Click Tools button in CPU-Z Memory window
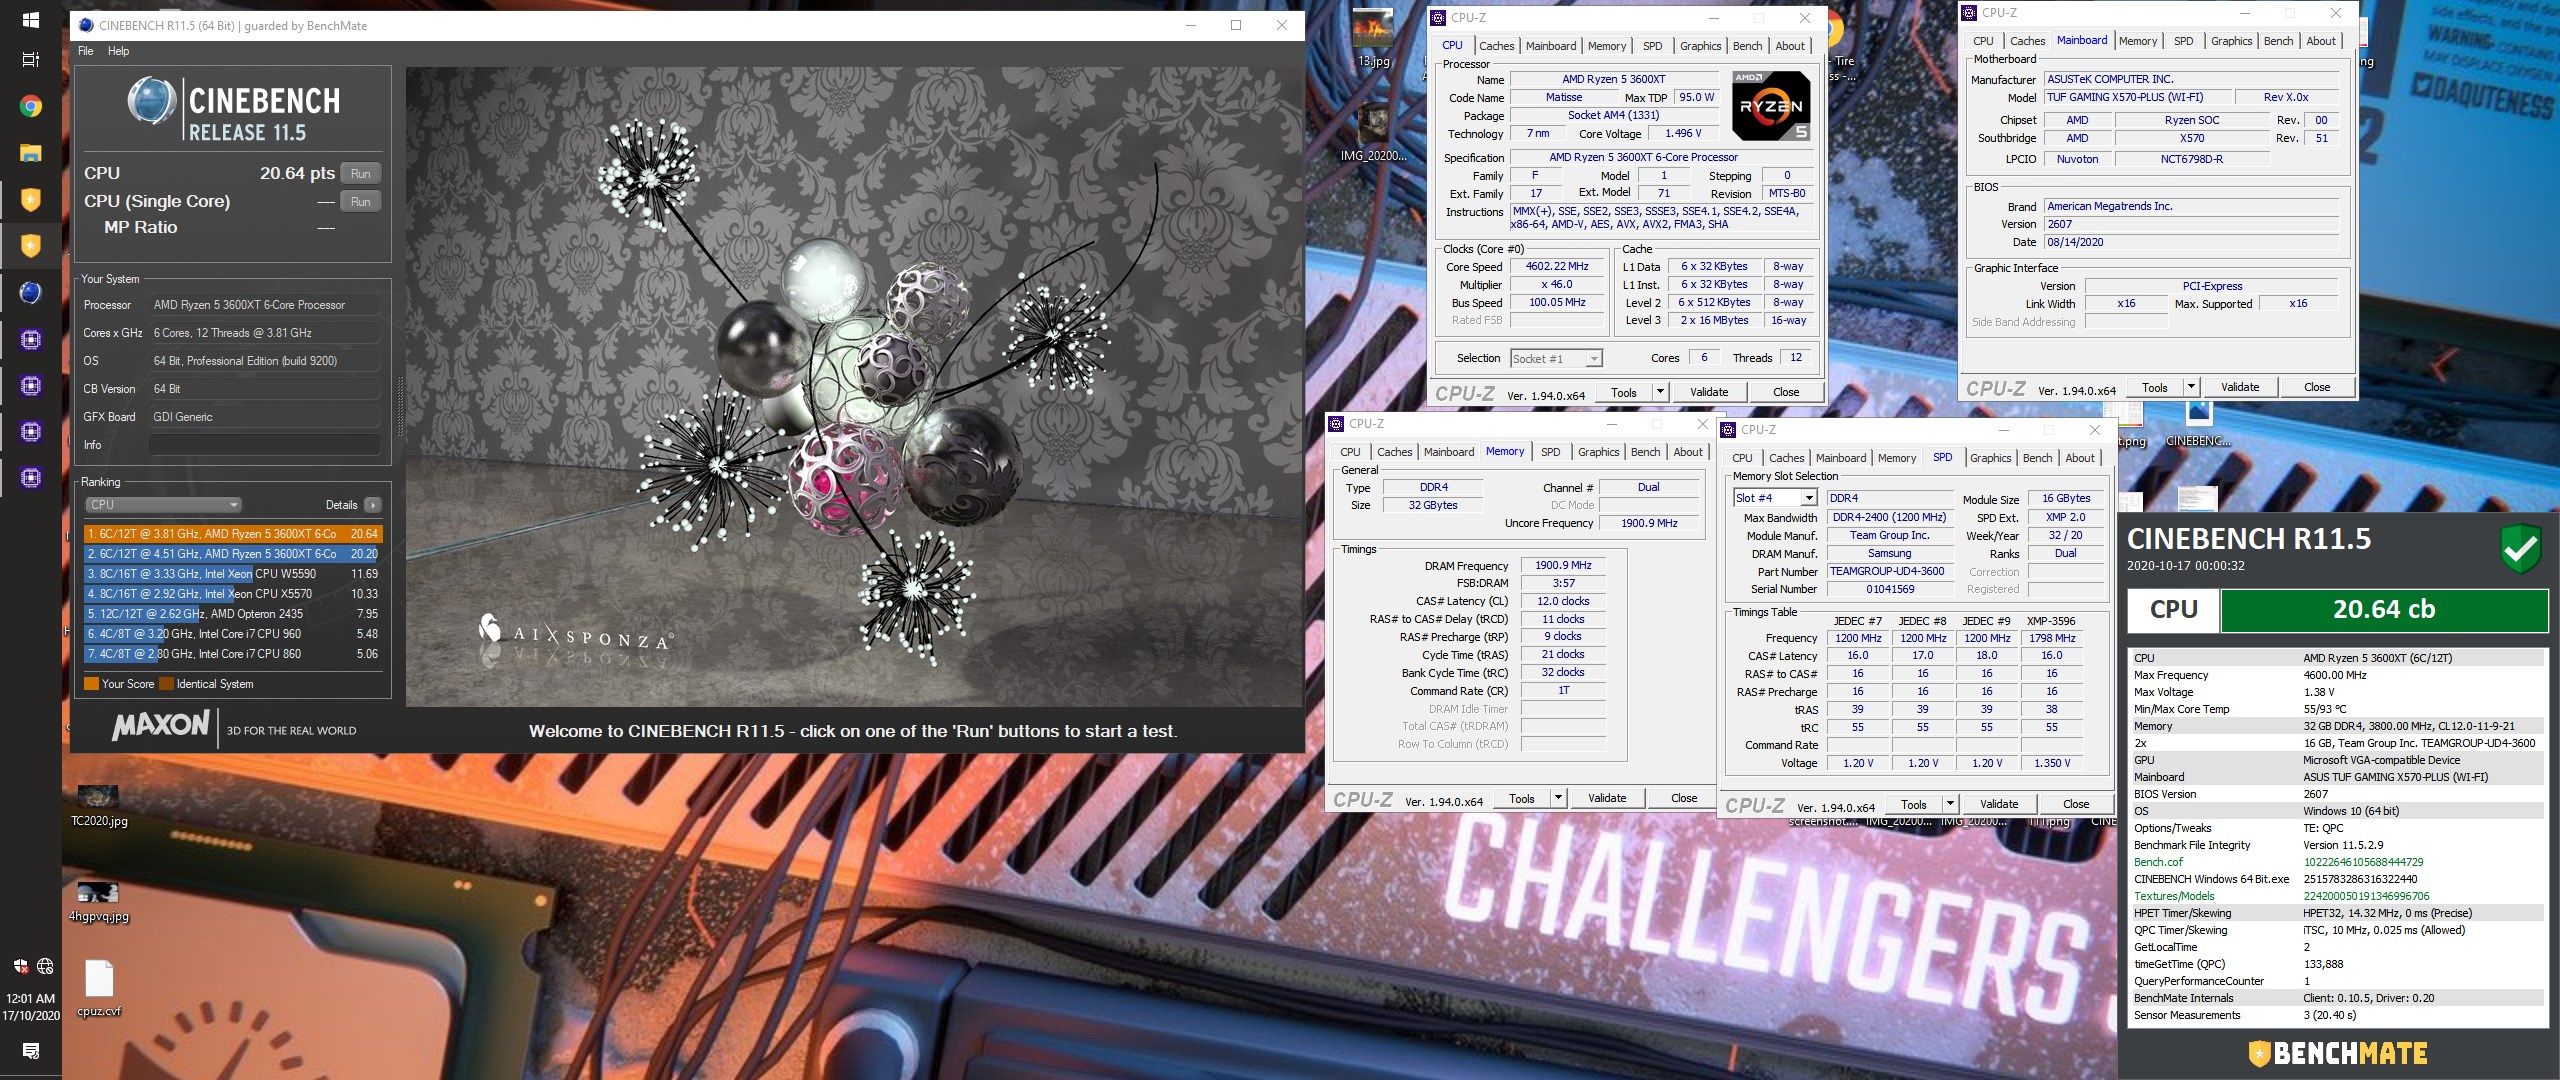2560x1080 pixels. [1522, 798]
